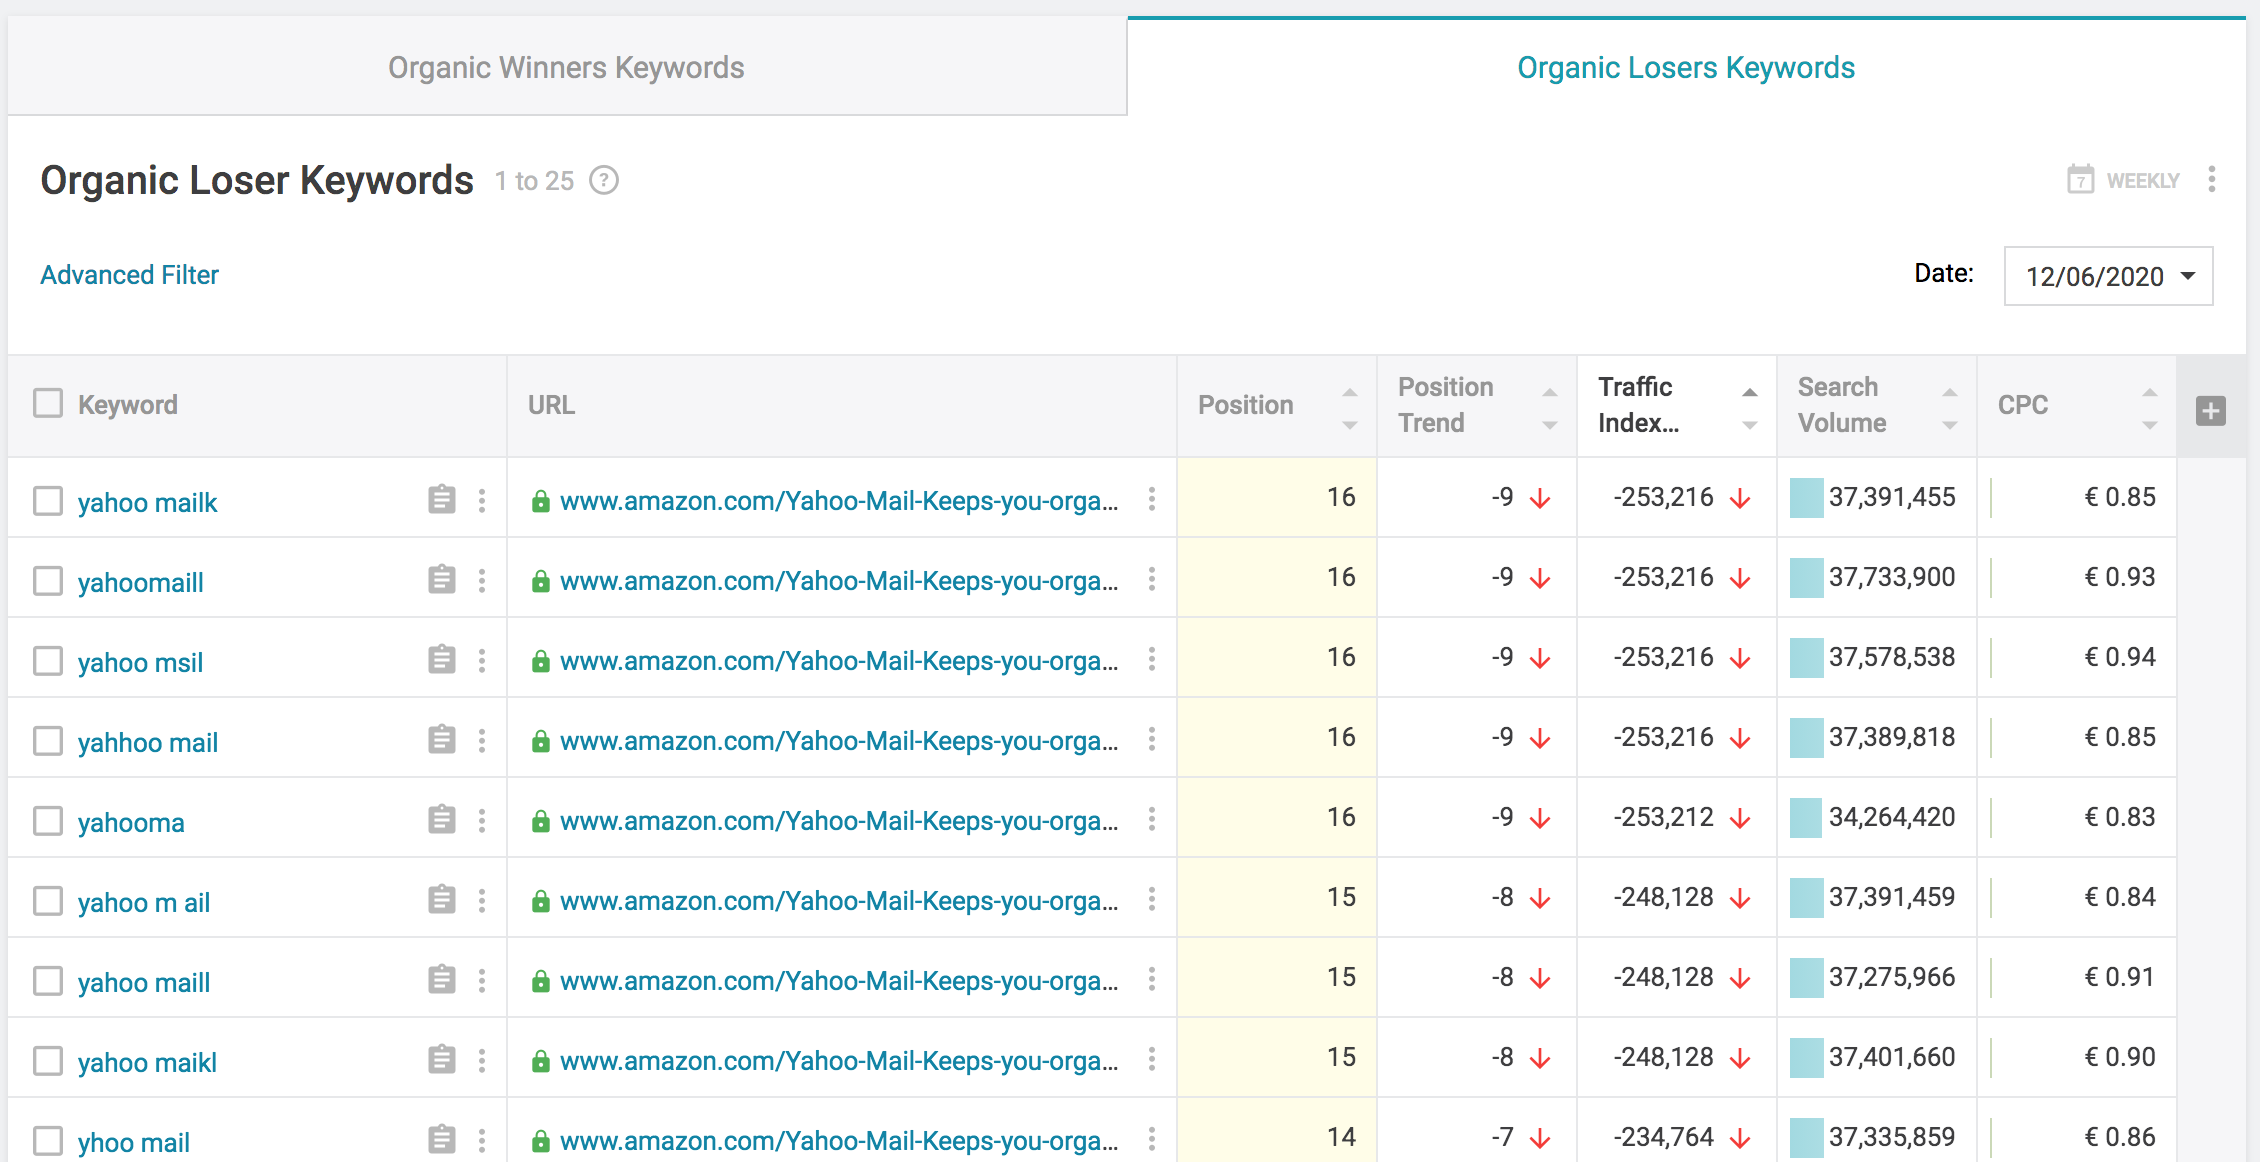Check the box for yahoomaill
Image resolution: width=2260 pixels, height=1162 pixels.
(x=48, y=581)
